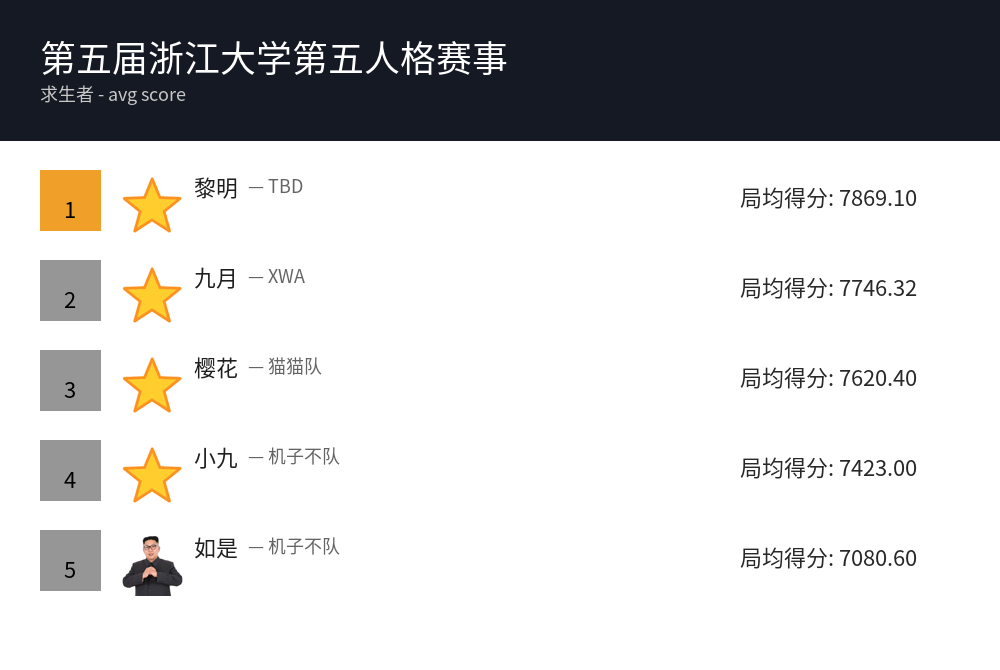Viewport: 1000px width, 670px height.
Task: Click team label XWA
Action: click(x=286, y=276)
